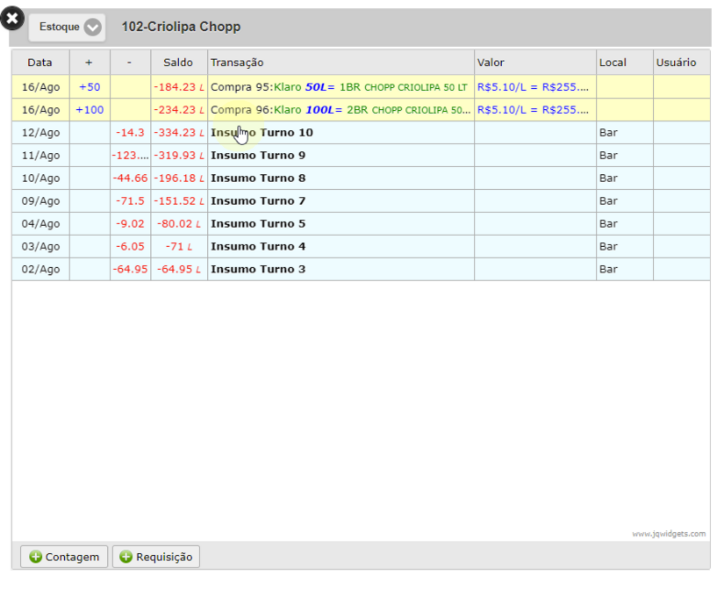
Task: Click the +100 quantity cell
Action: [90, 110]
